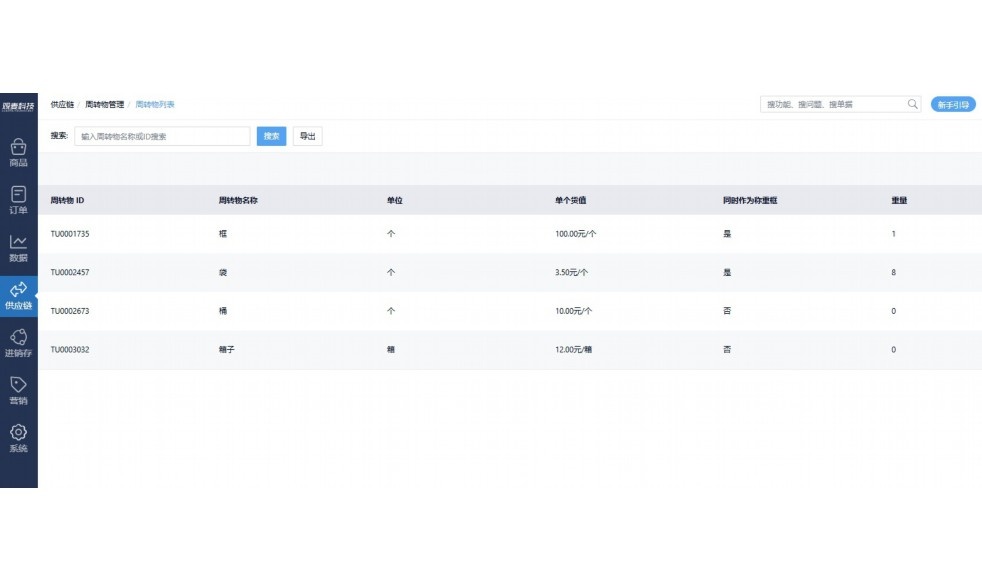Open the 系统 settings module
982x581 pixels.
coord(18,437)
